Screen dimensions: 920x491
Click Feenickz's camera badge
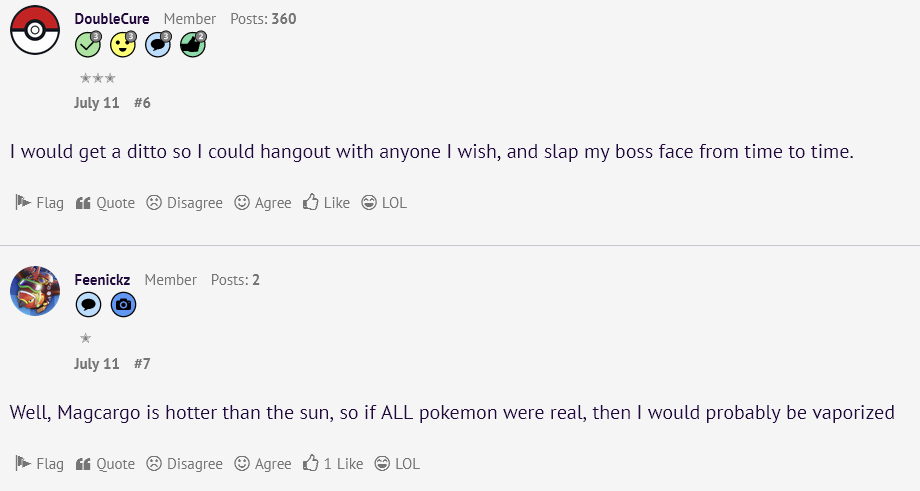tap(123, 304)
